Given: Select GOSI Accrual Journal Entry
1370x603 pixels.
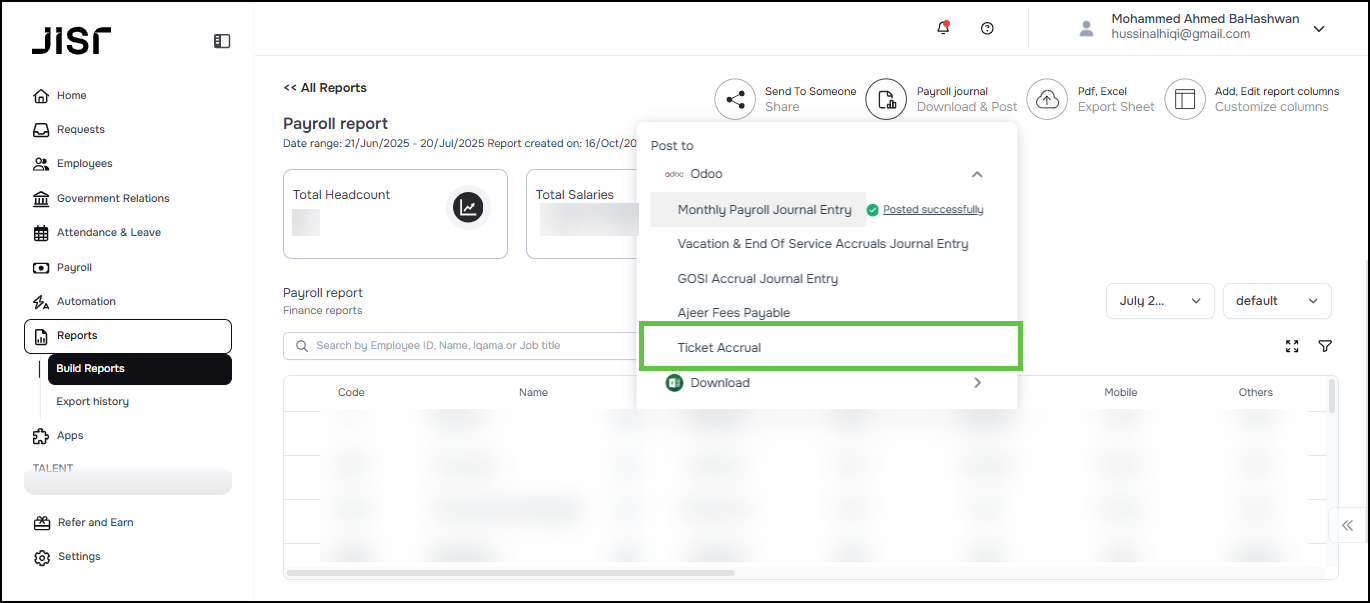Looking at the screenshot, I should [757, 279].
